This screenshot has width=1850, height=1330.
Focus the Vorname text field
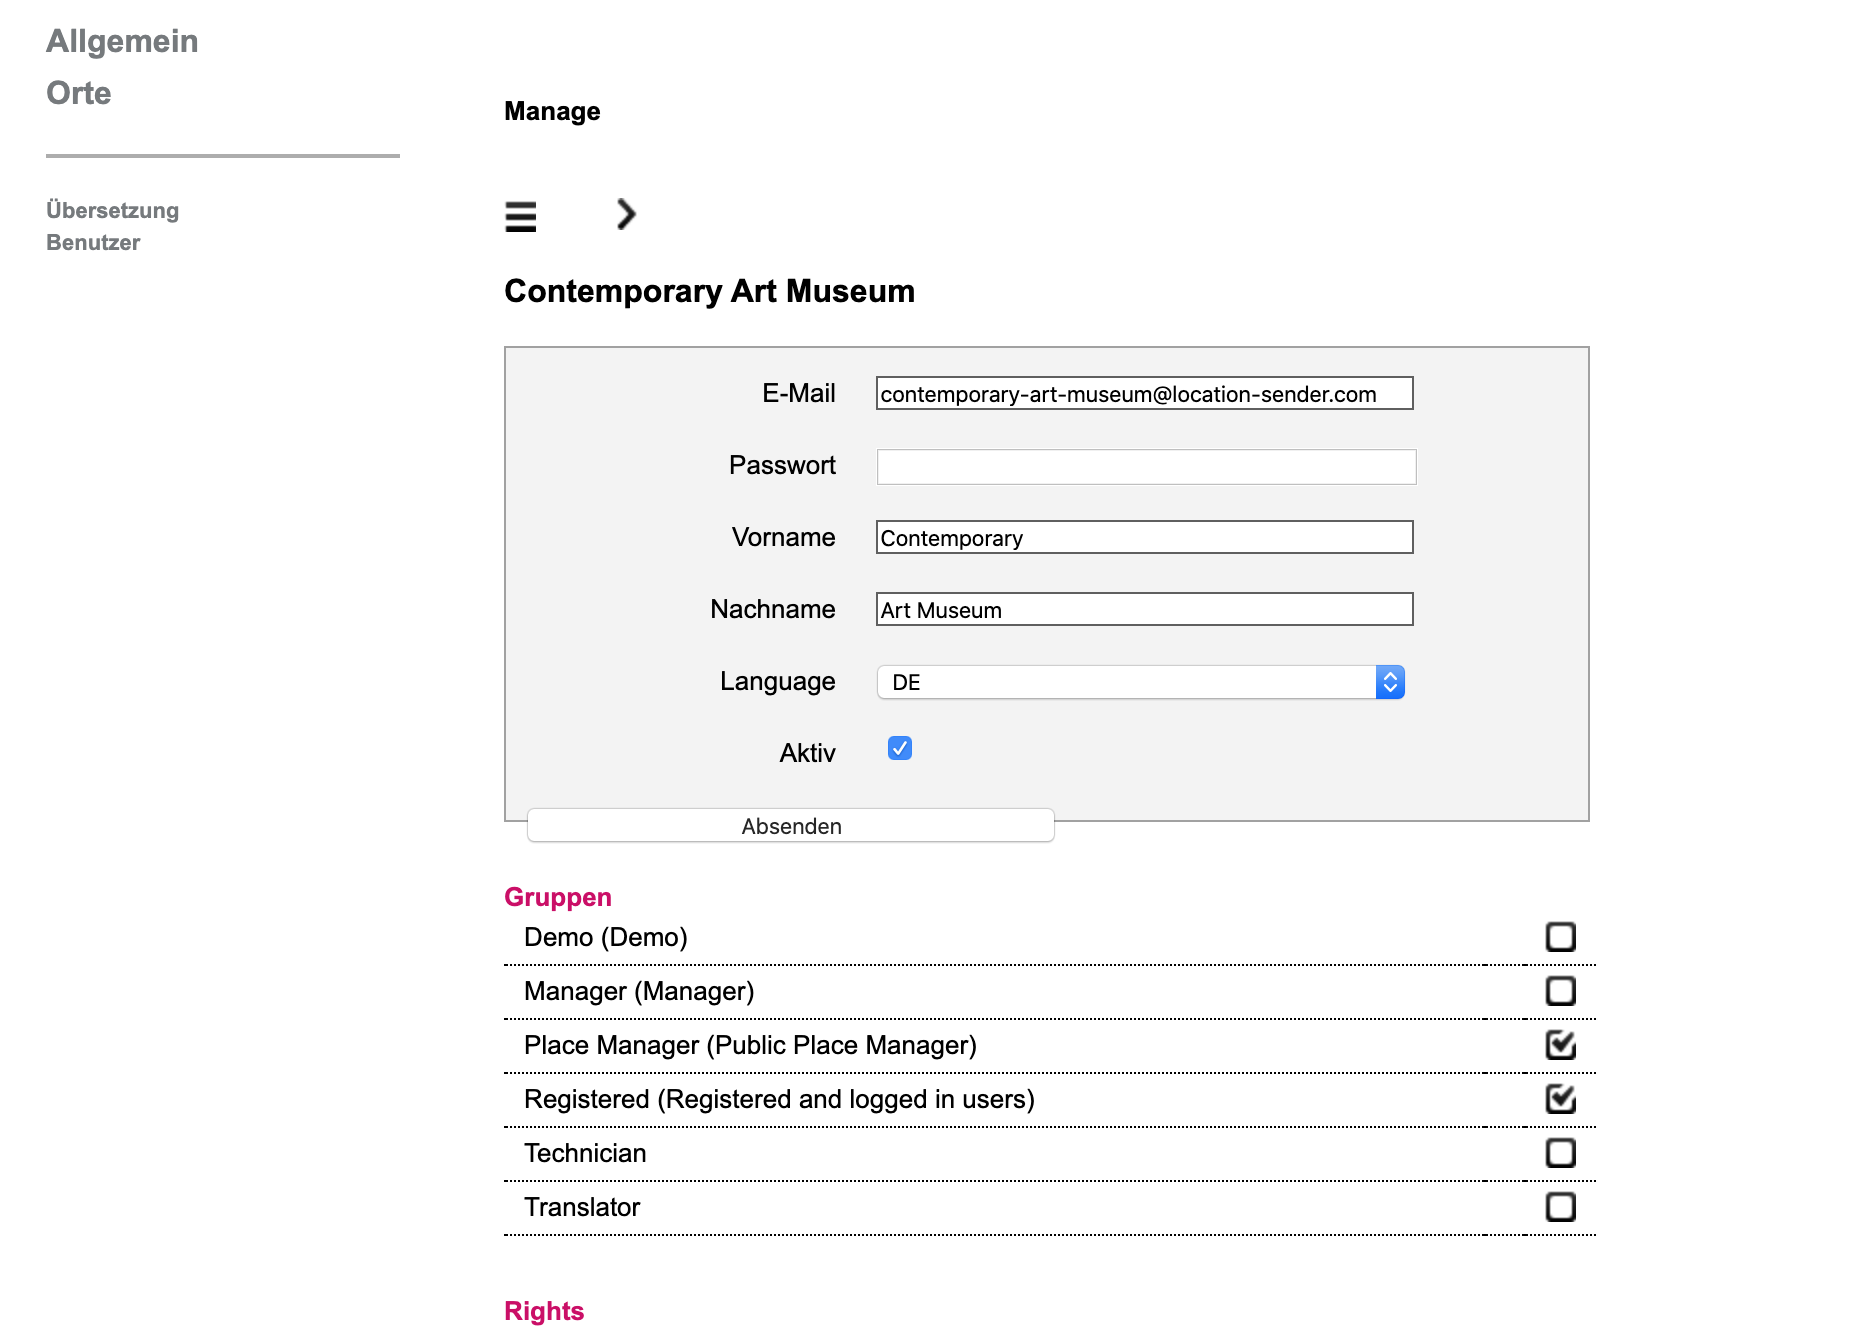click(x=1144, y=538)
